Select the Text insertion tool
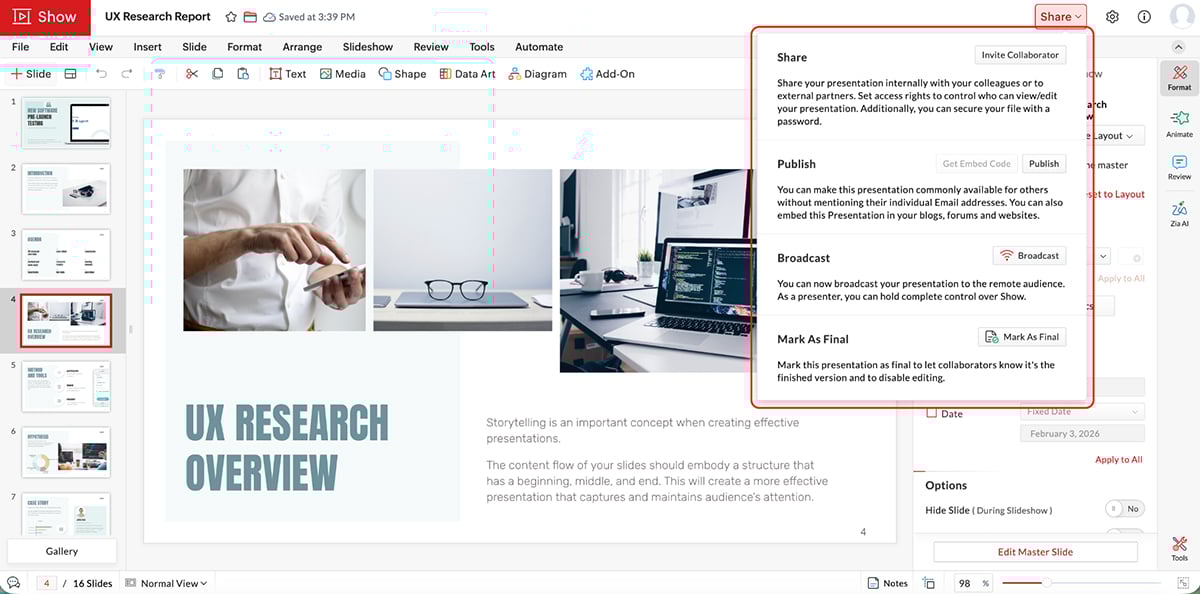Screen dimensions: 1200x594 287,73
